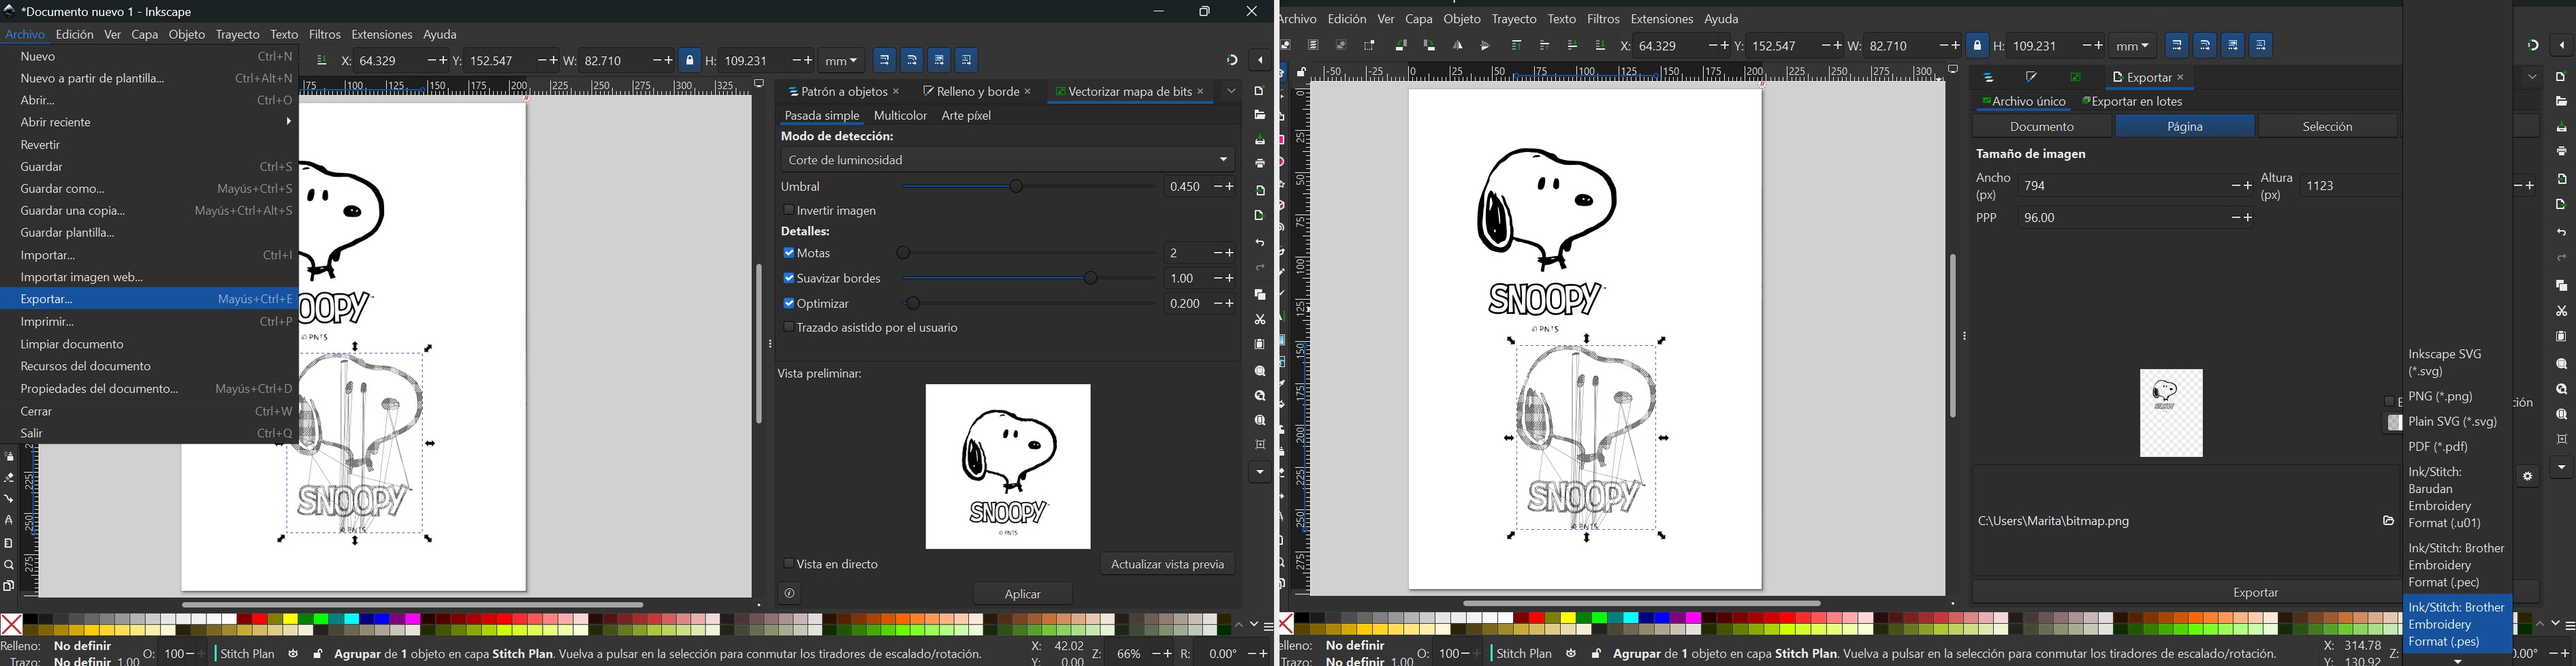Click the Actualizar vista previa button
2576x666 pixels.
pos(1167,565)
